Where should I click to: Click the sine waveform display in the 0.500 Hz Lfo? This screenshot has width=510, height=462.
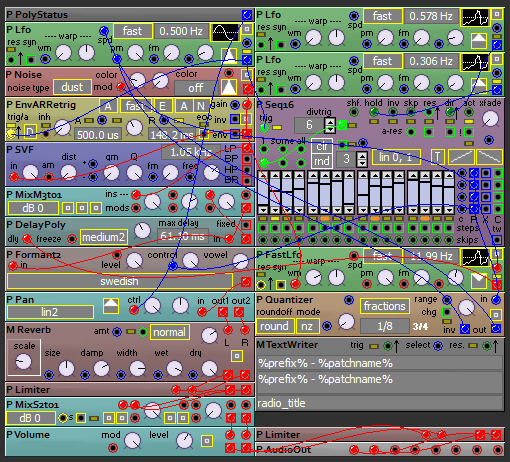tap(226, 32)
